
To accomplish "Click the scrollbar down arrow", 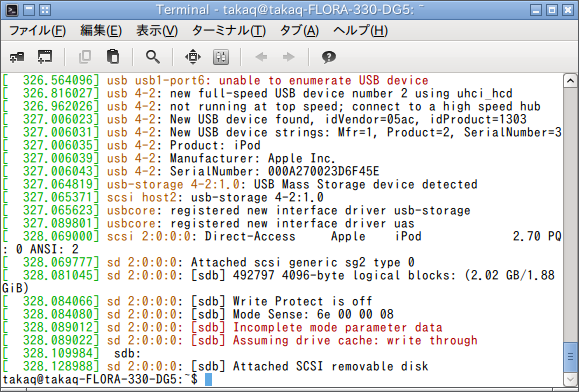I will pyautogui.click(x=570, y=379).
